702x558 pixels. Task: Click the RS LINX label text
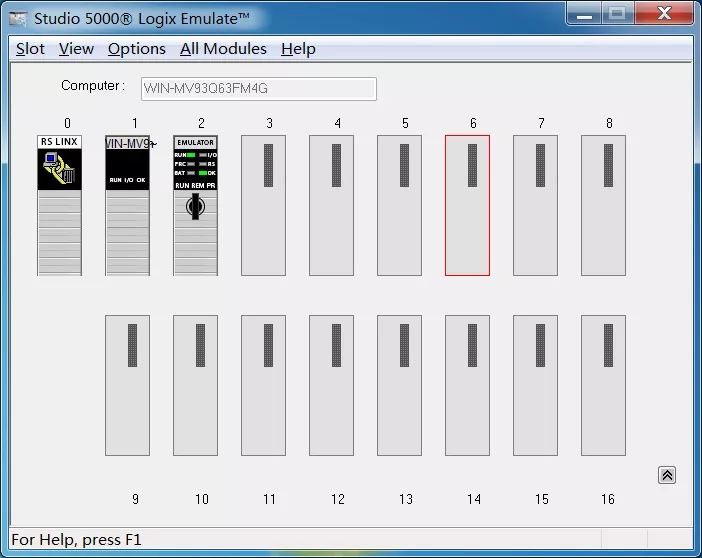tap(59, 142)
